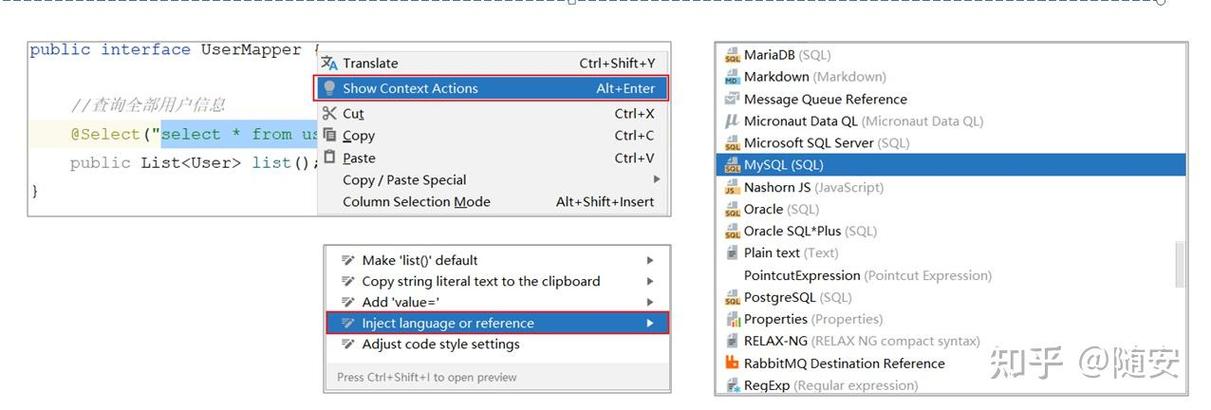Expand the Add 'value=' submenu arrow

[x=651, y=302]
